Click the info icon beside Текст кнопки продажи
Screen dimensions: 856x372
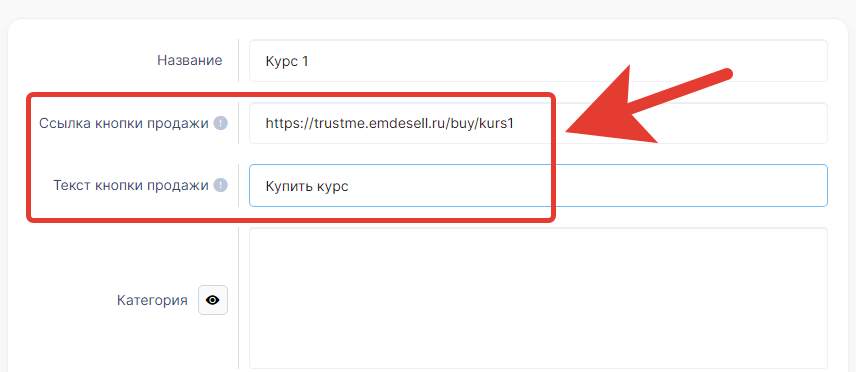220,186
